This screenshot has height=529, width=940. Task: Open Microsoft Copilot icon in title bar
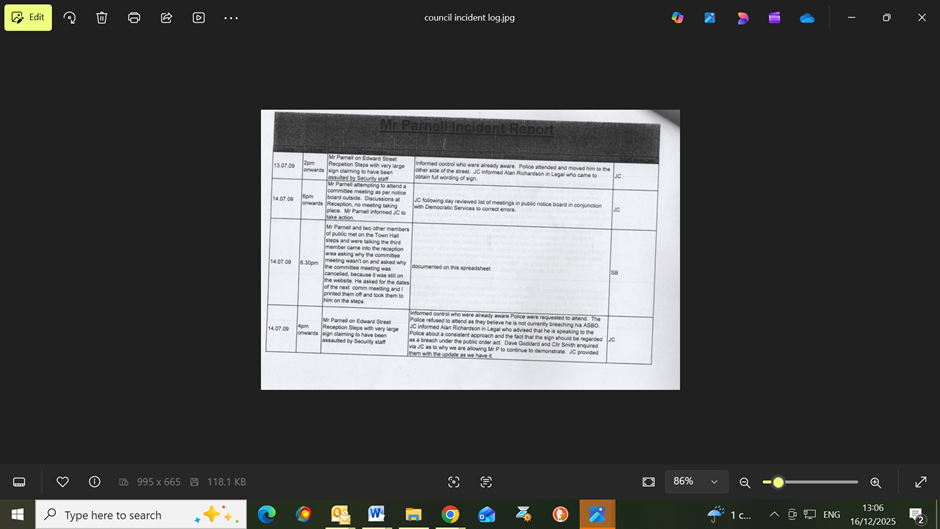(677, 18)
